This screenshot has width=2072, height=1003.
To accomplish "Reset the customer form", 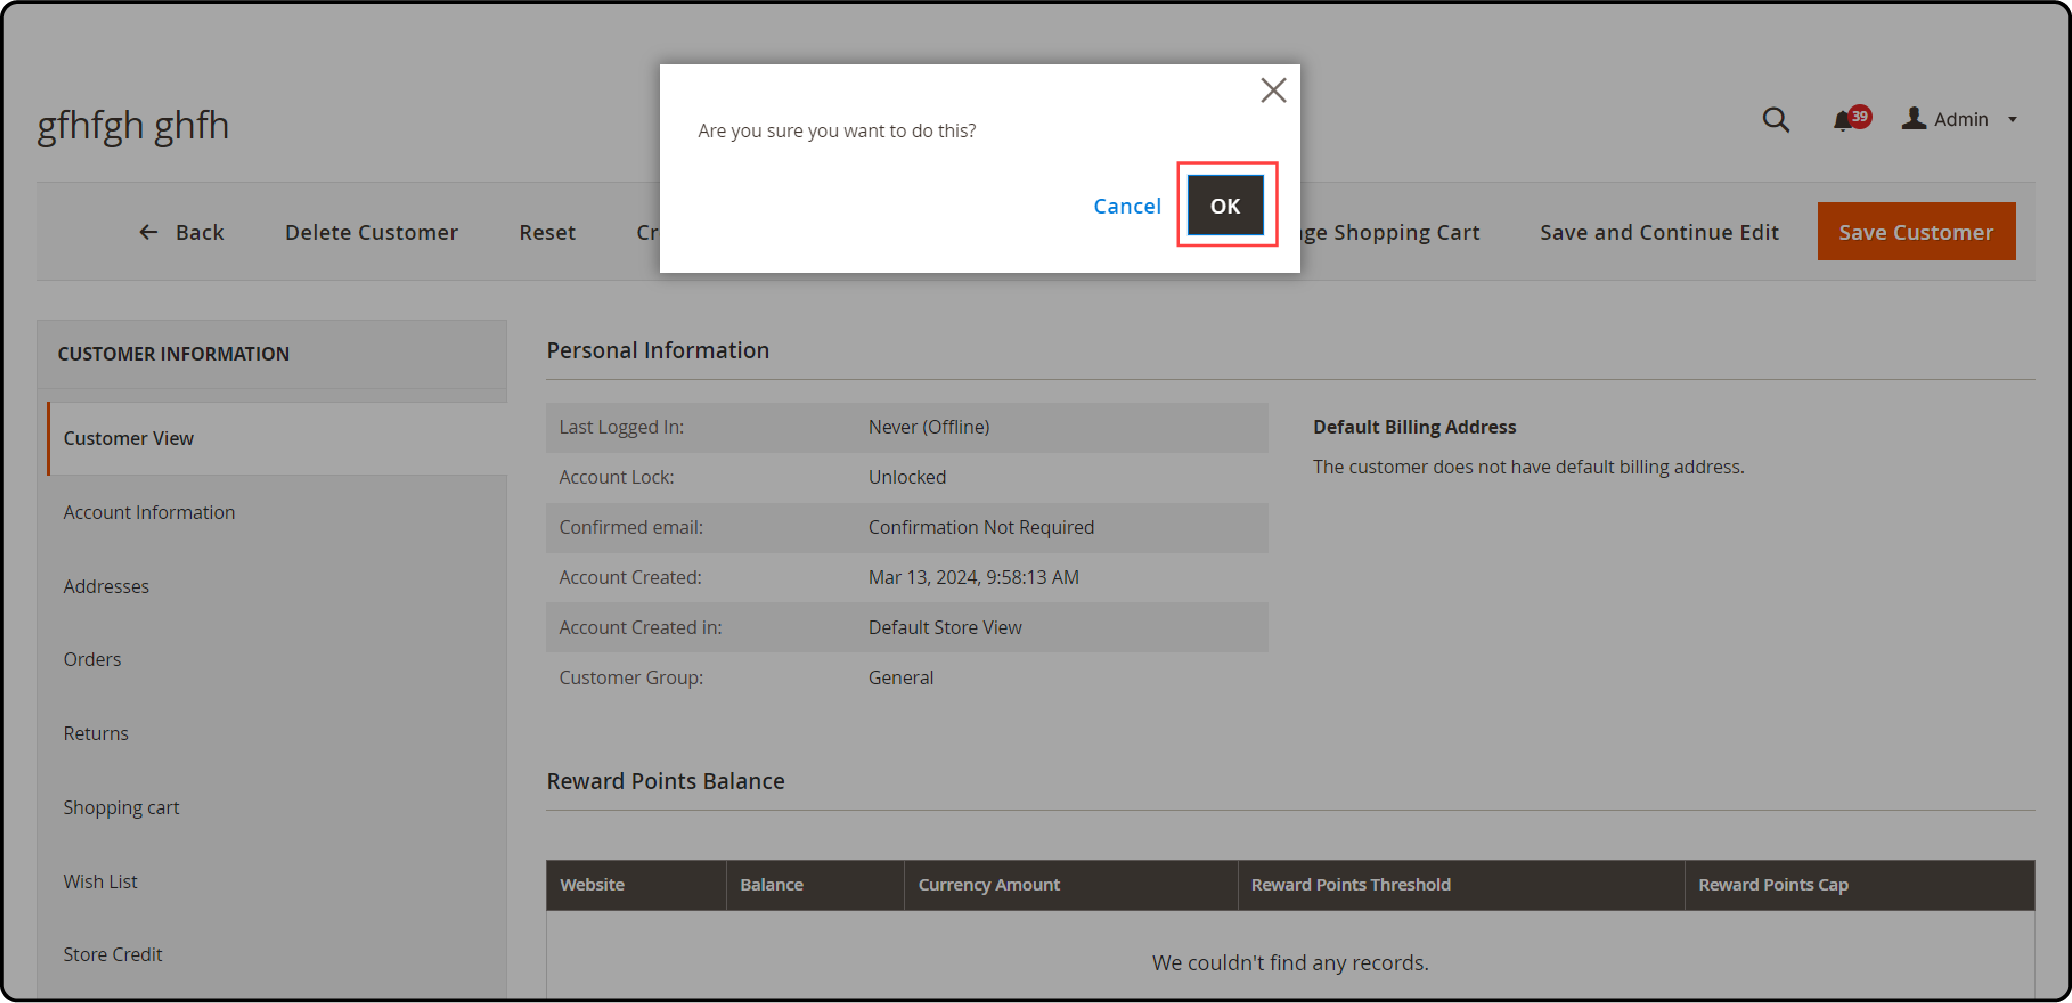I will 547,232.
